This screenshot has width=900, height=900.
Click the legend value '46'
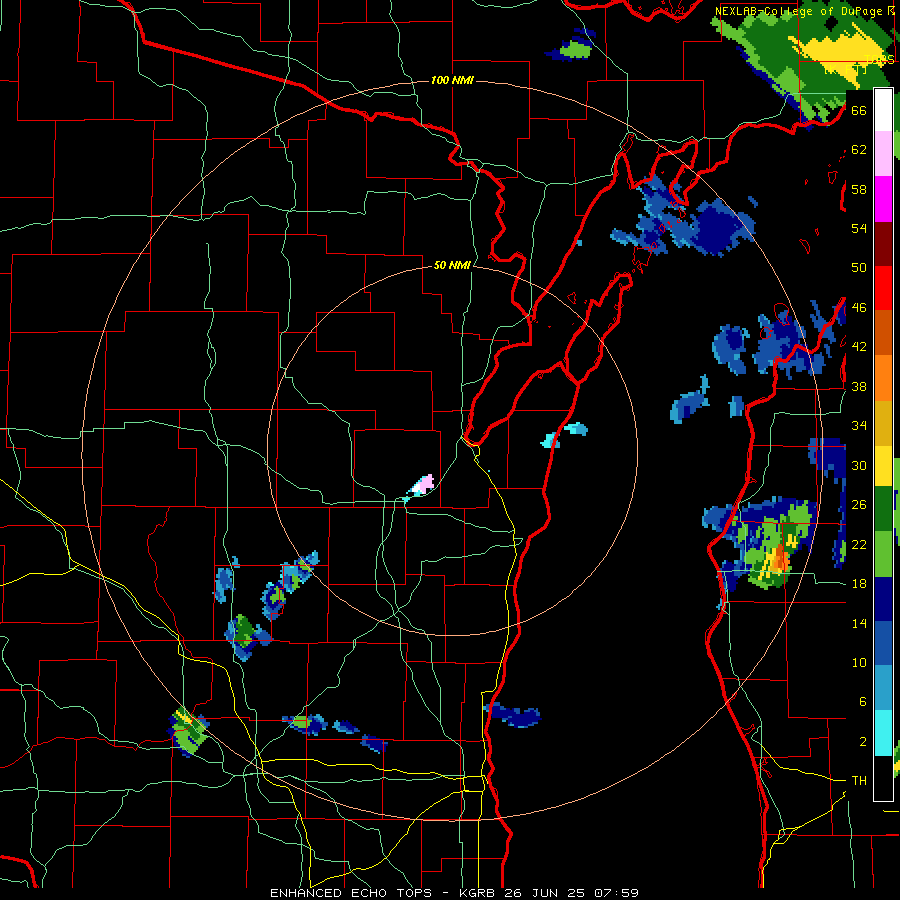(x=859, y=308)
